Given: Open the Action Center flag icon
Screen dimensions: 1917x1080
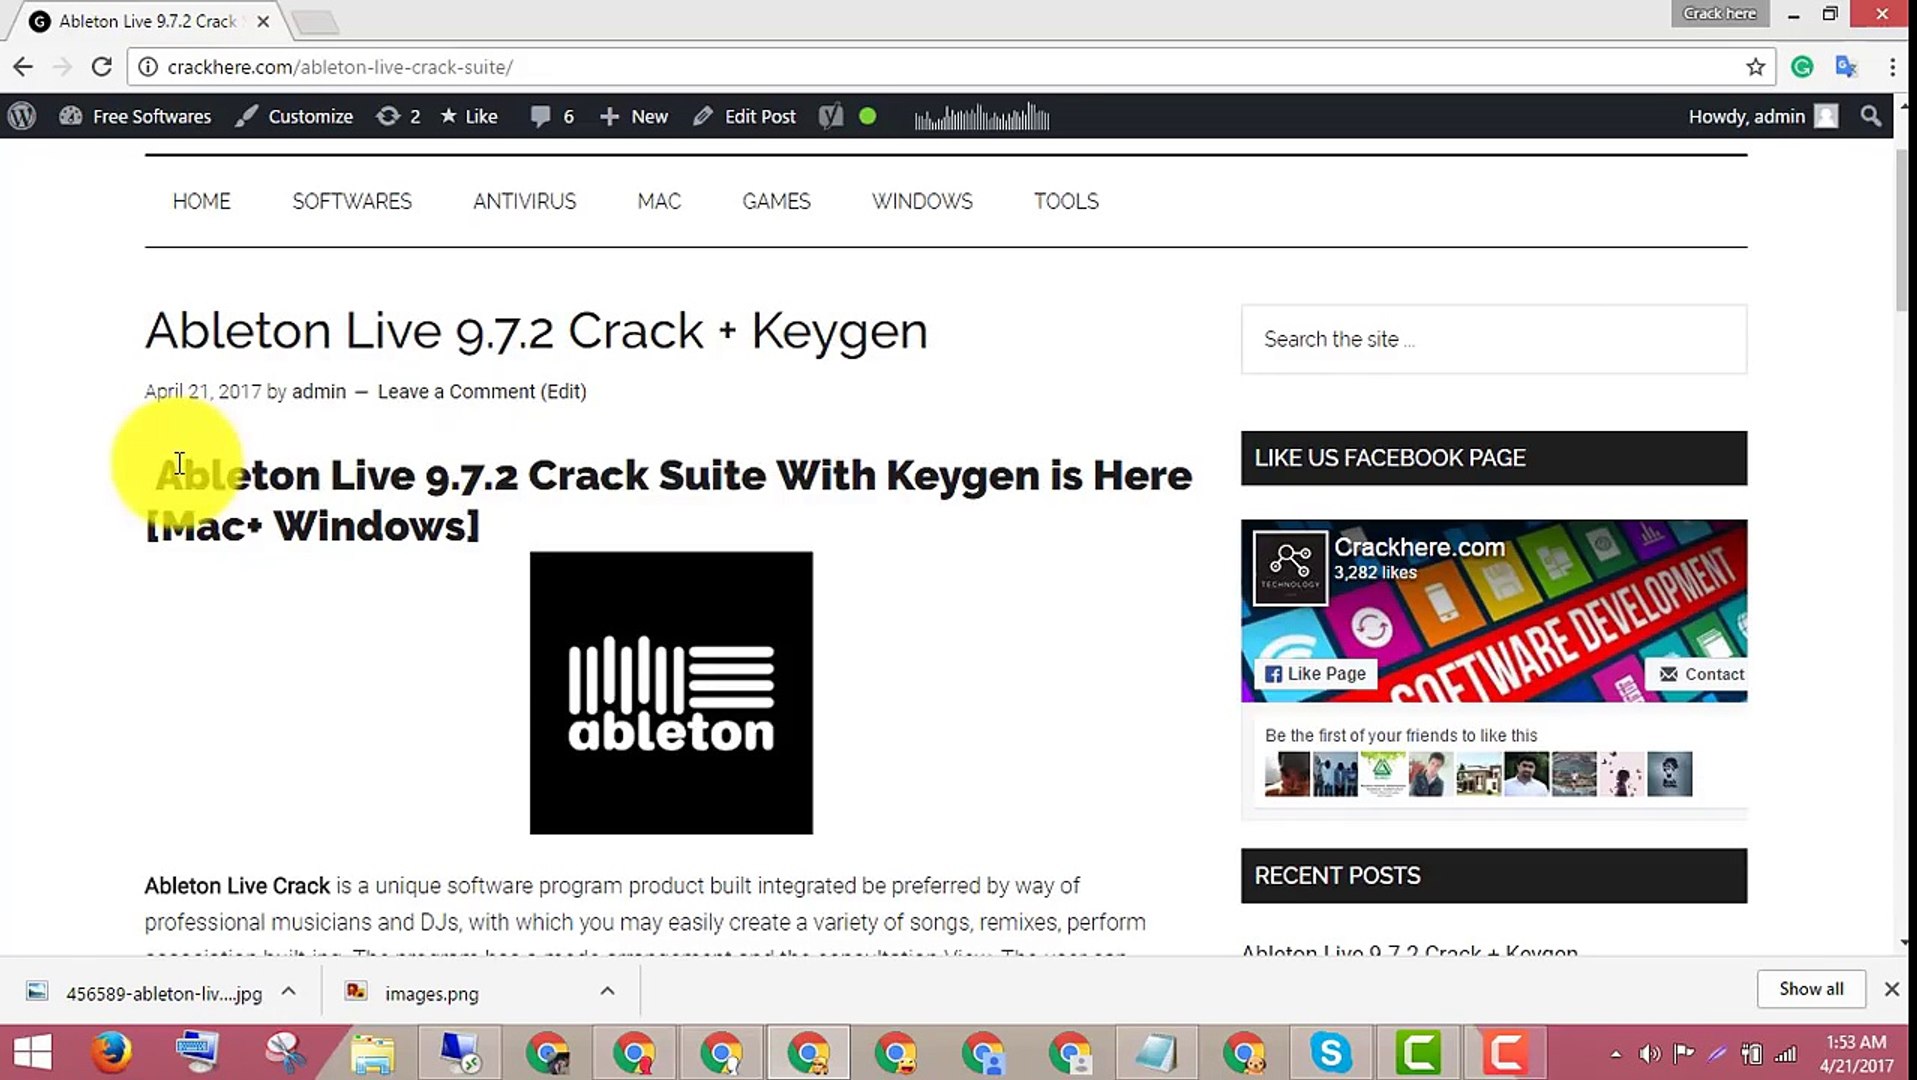Looking at the screenshot, I should tap(1684, 1053).
